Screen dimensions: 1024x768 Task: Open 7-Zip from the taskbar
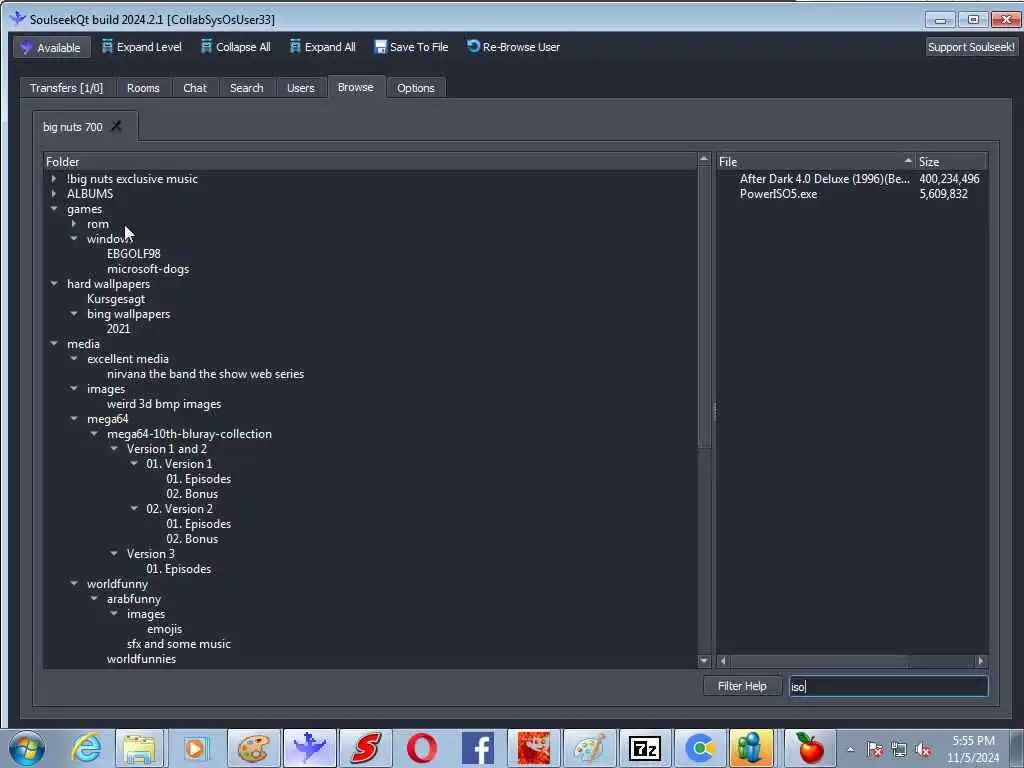645,748
